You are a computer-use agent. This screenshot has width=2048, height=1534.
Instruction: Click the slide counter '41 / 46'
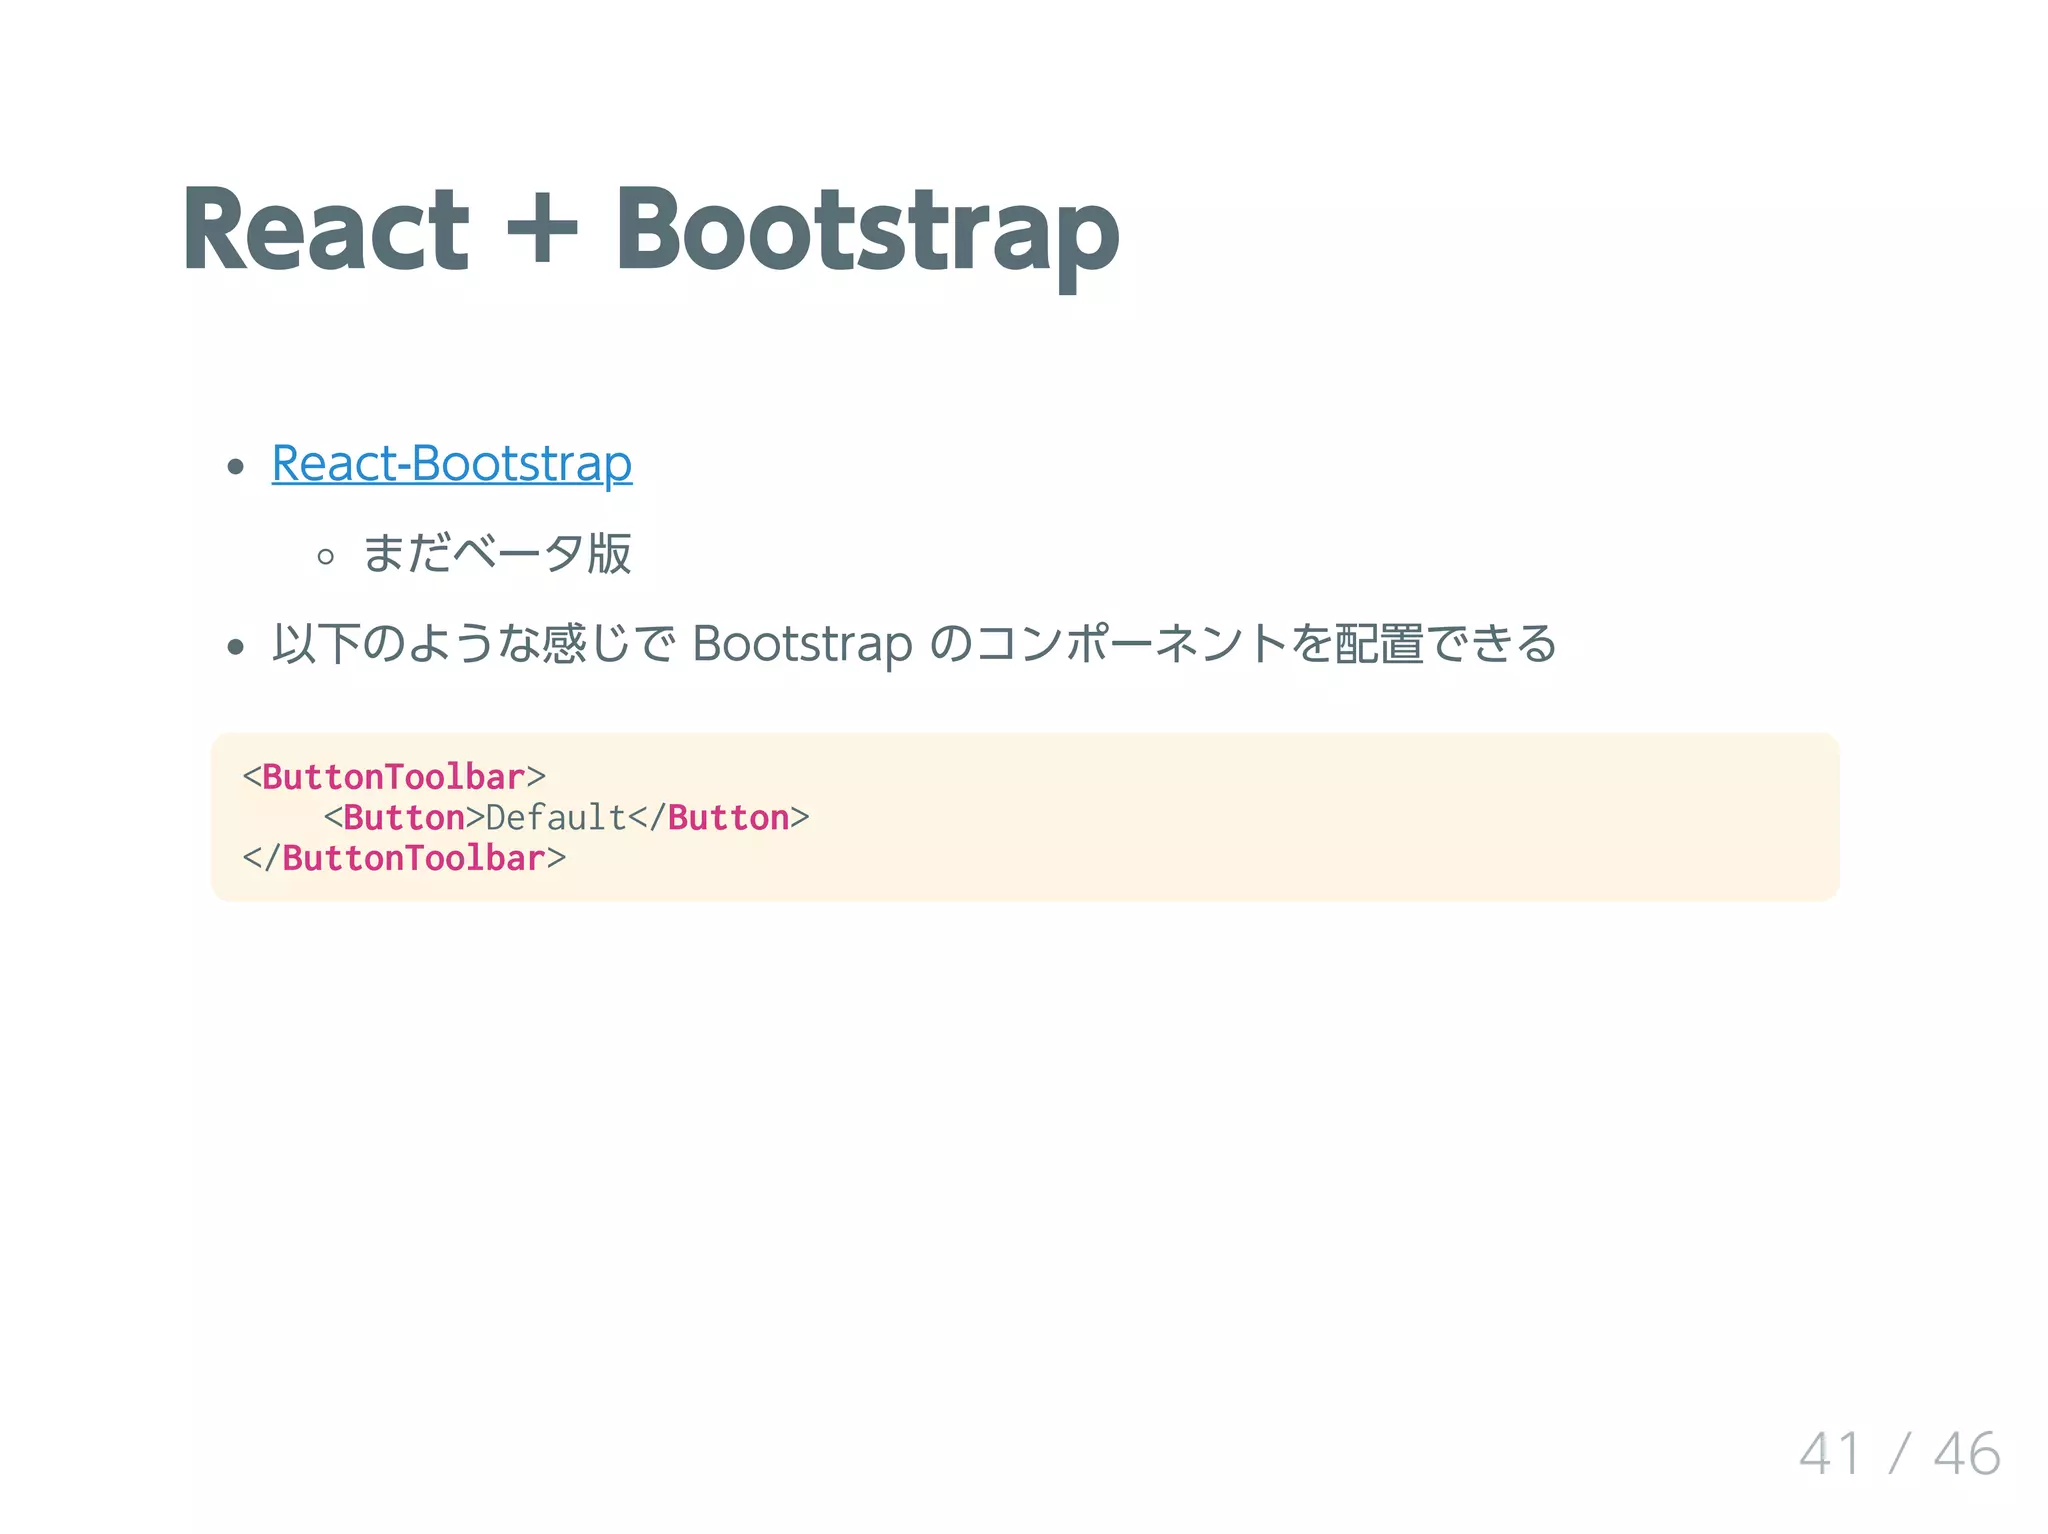[x=1900, y=1453]
